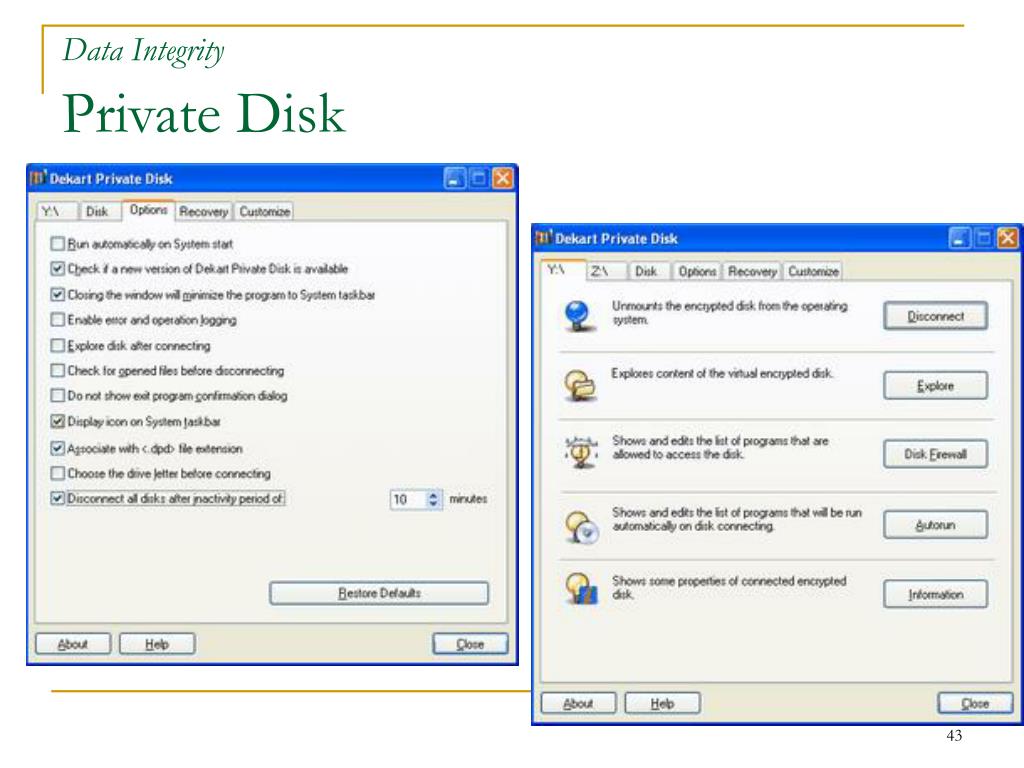Close the left window with red X
This screenshot has width=1024, height=768.
point(502,178)
